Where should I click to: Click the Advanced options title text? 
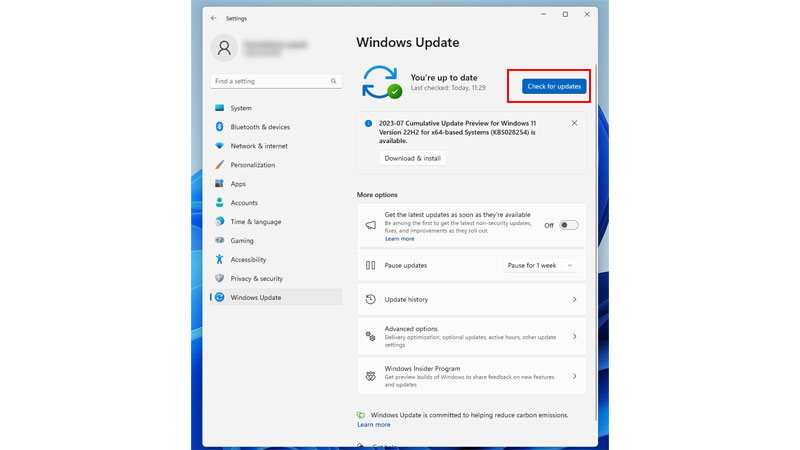point(411,329)
